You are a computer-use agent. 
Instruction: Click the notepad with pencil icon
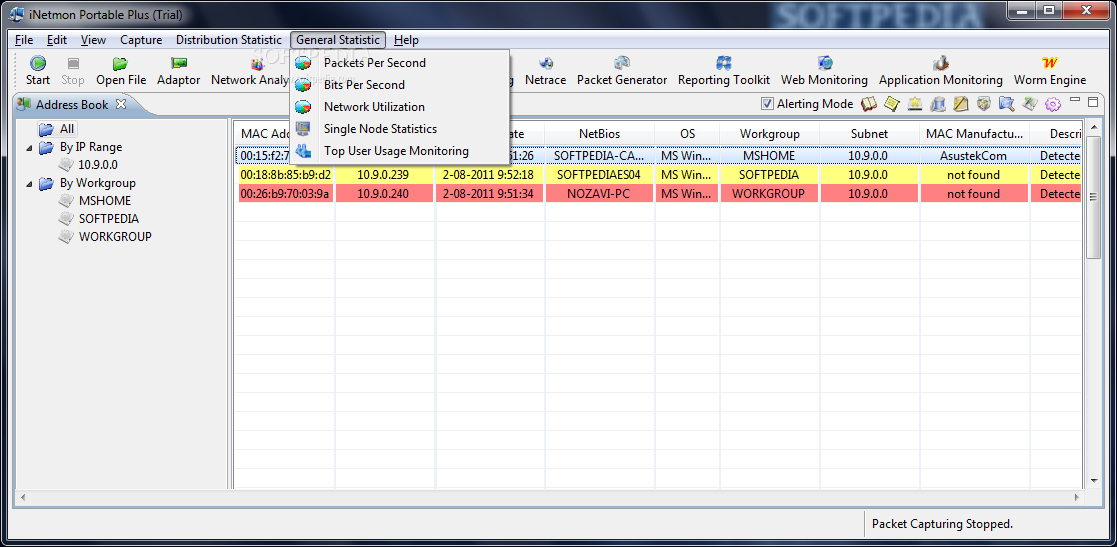pos(961,104)
